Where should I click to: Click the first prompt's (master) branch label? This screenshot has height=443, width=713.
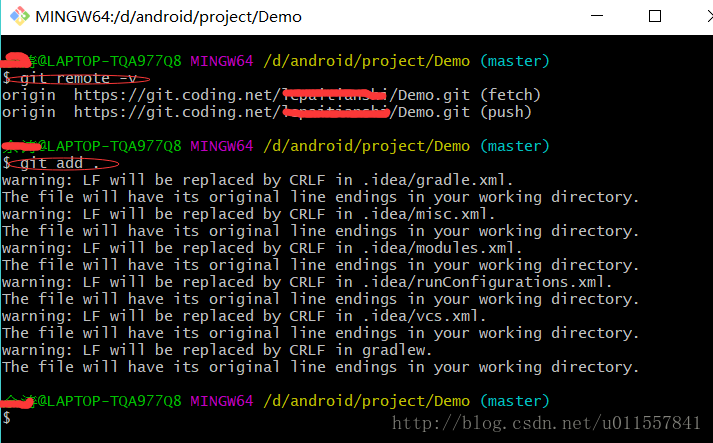(515, 61)
